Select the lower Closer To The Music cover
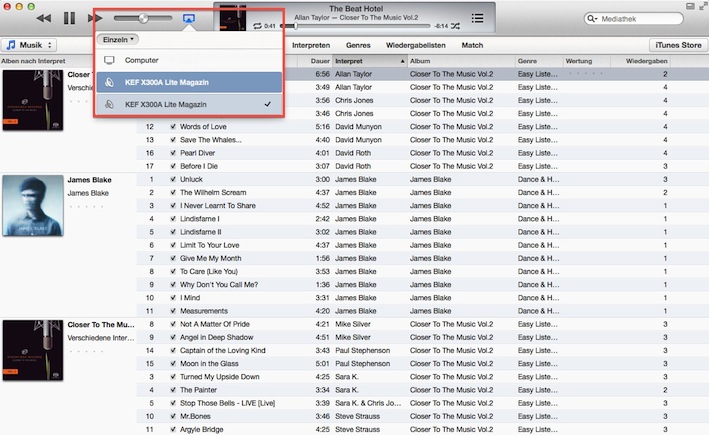This screenshot has height=435, width=709. pyautogui.click(x=33, y=350)
